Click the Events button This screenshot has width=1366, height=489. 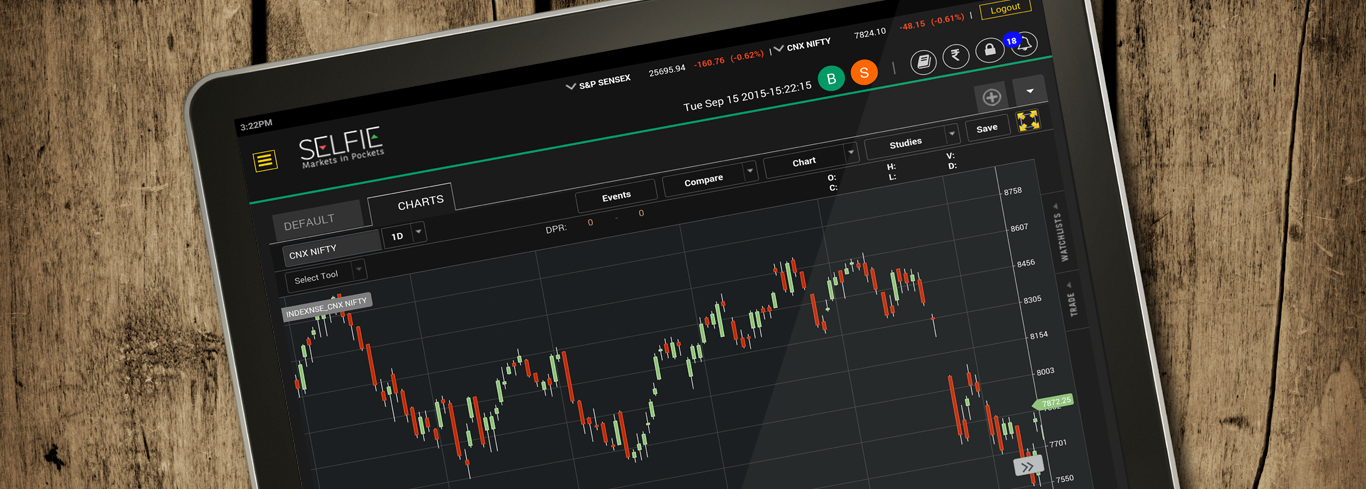pyautogui.click(x=616, y=196)
